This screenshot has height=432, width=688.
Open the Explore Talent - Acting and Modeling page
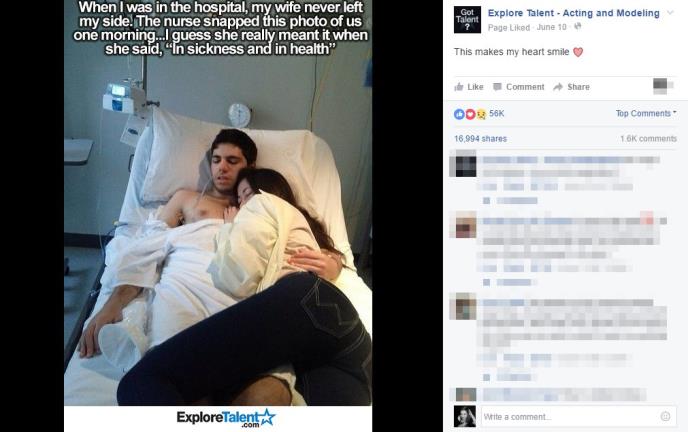pos(573,13)
